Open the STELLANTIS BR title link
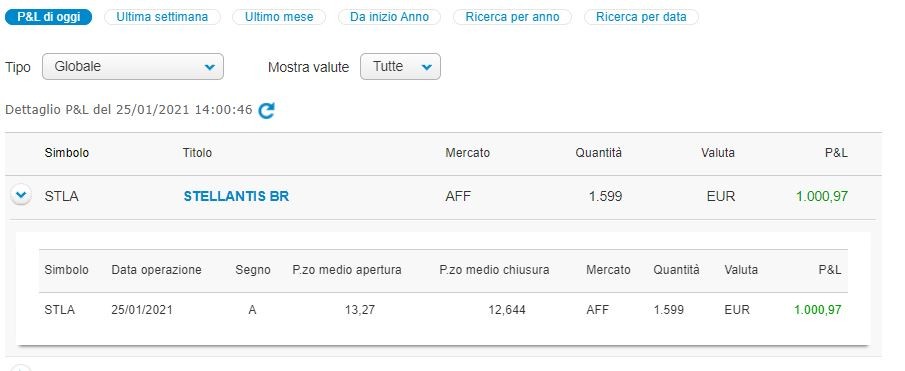The height and width of the screenshot is (371, 905). [236, 197]
